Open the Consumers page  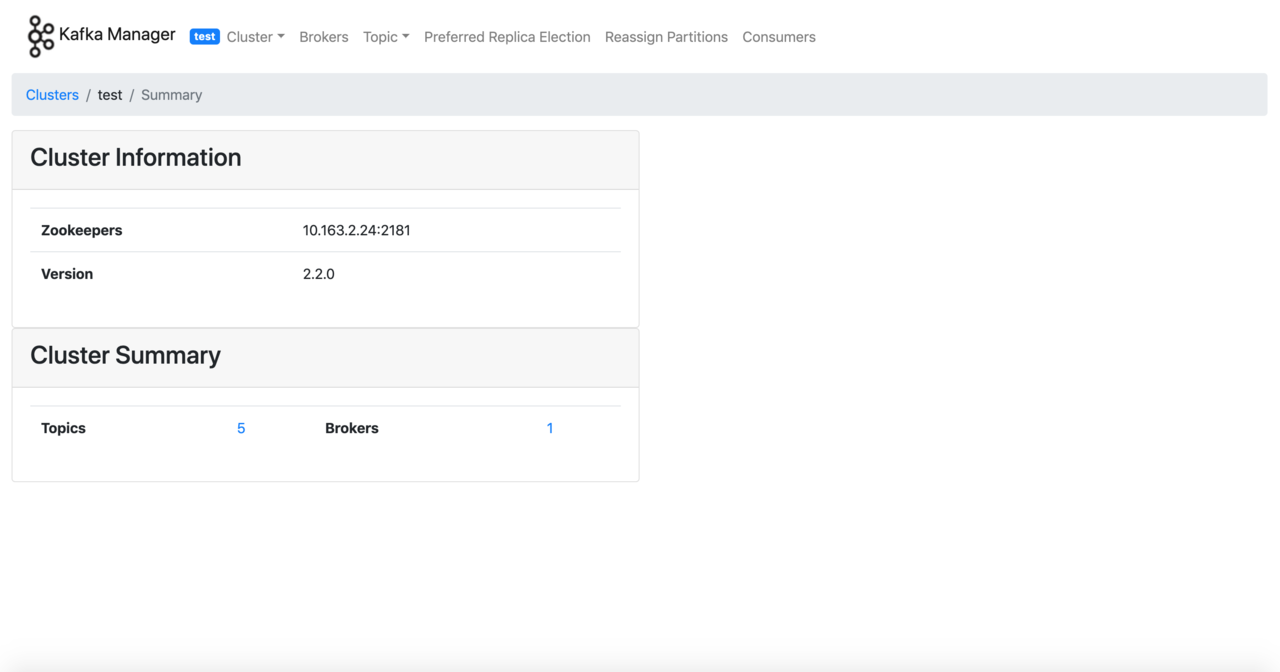point(779,37)
